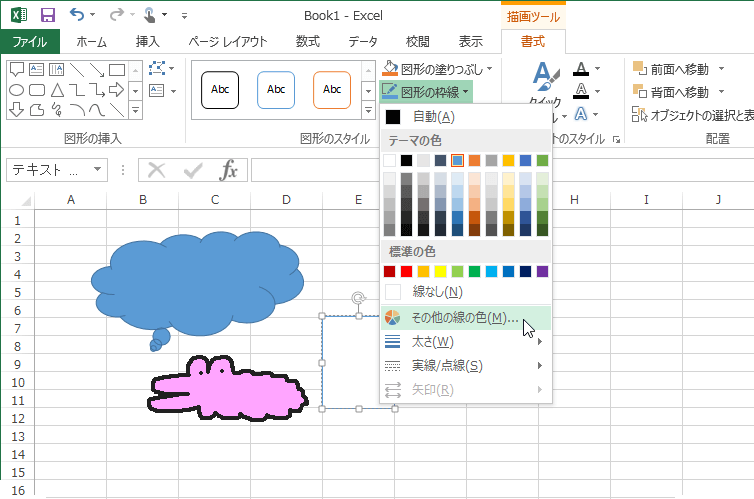Click 前面へ移動 bring forward

tap(671, 69)
